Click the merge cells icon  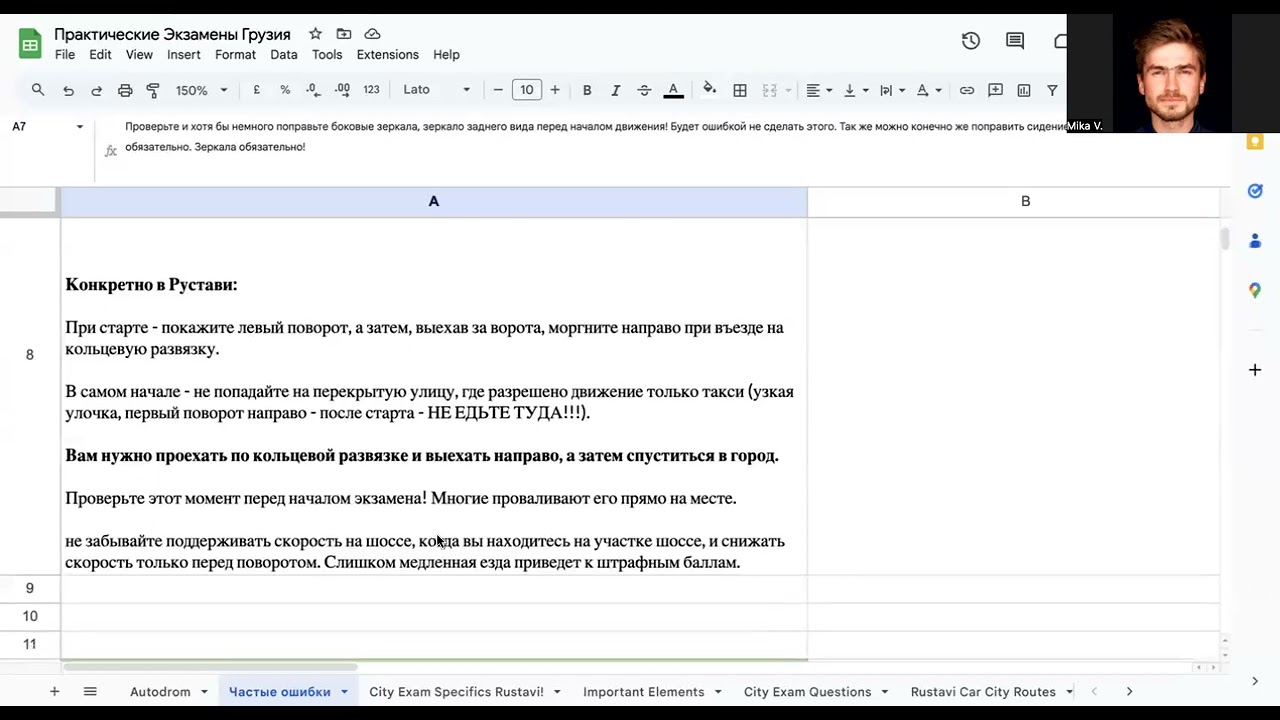click(x=769, y=90)
